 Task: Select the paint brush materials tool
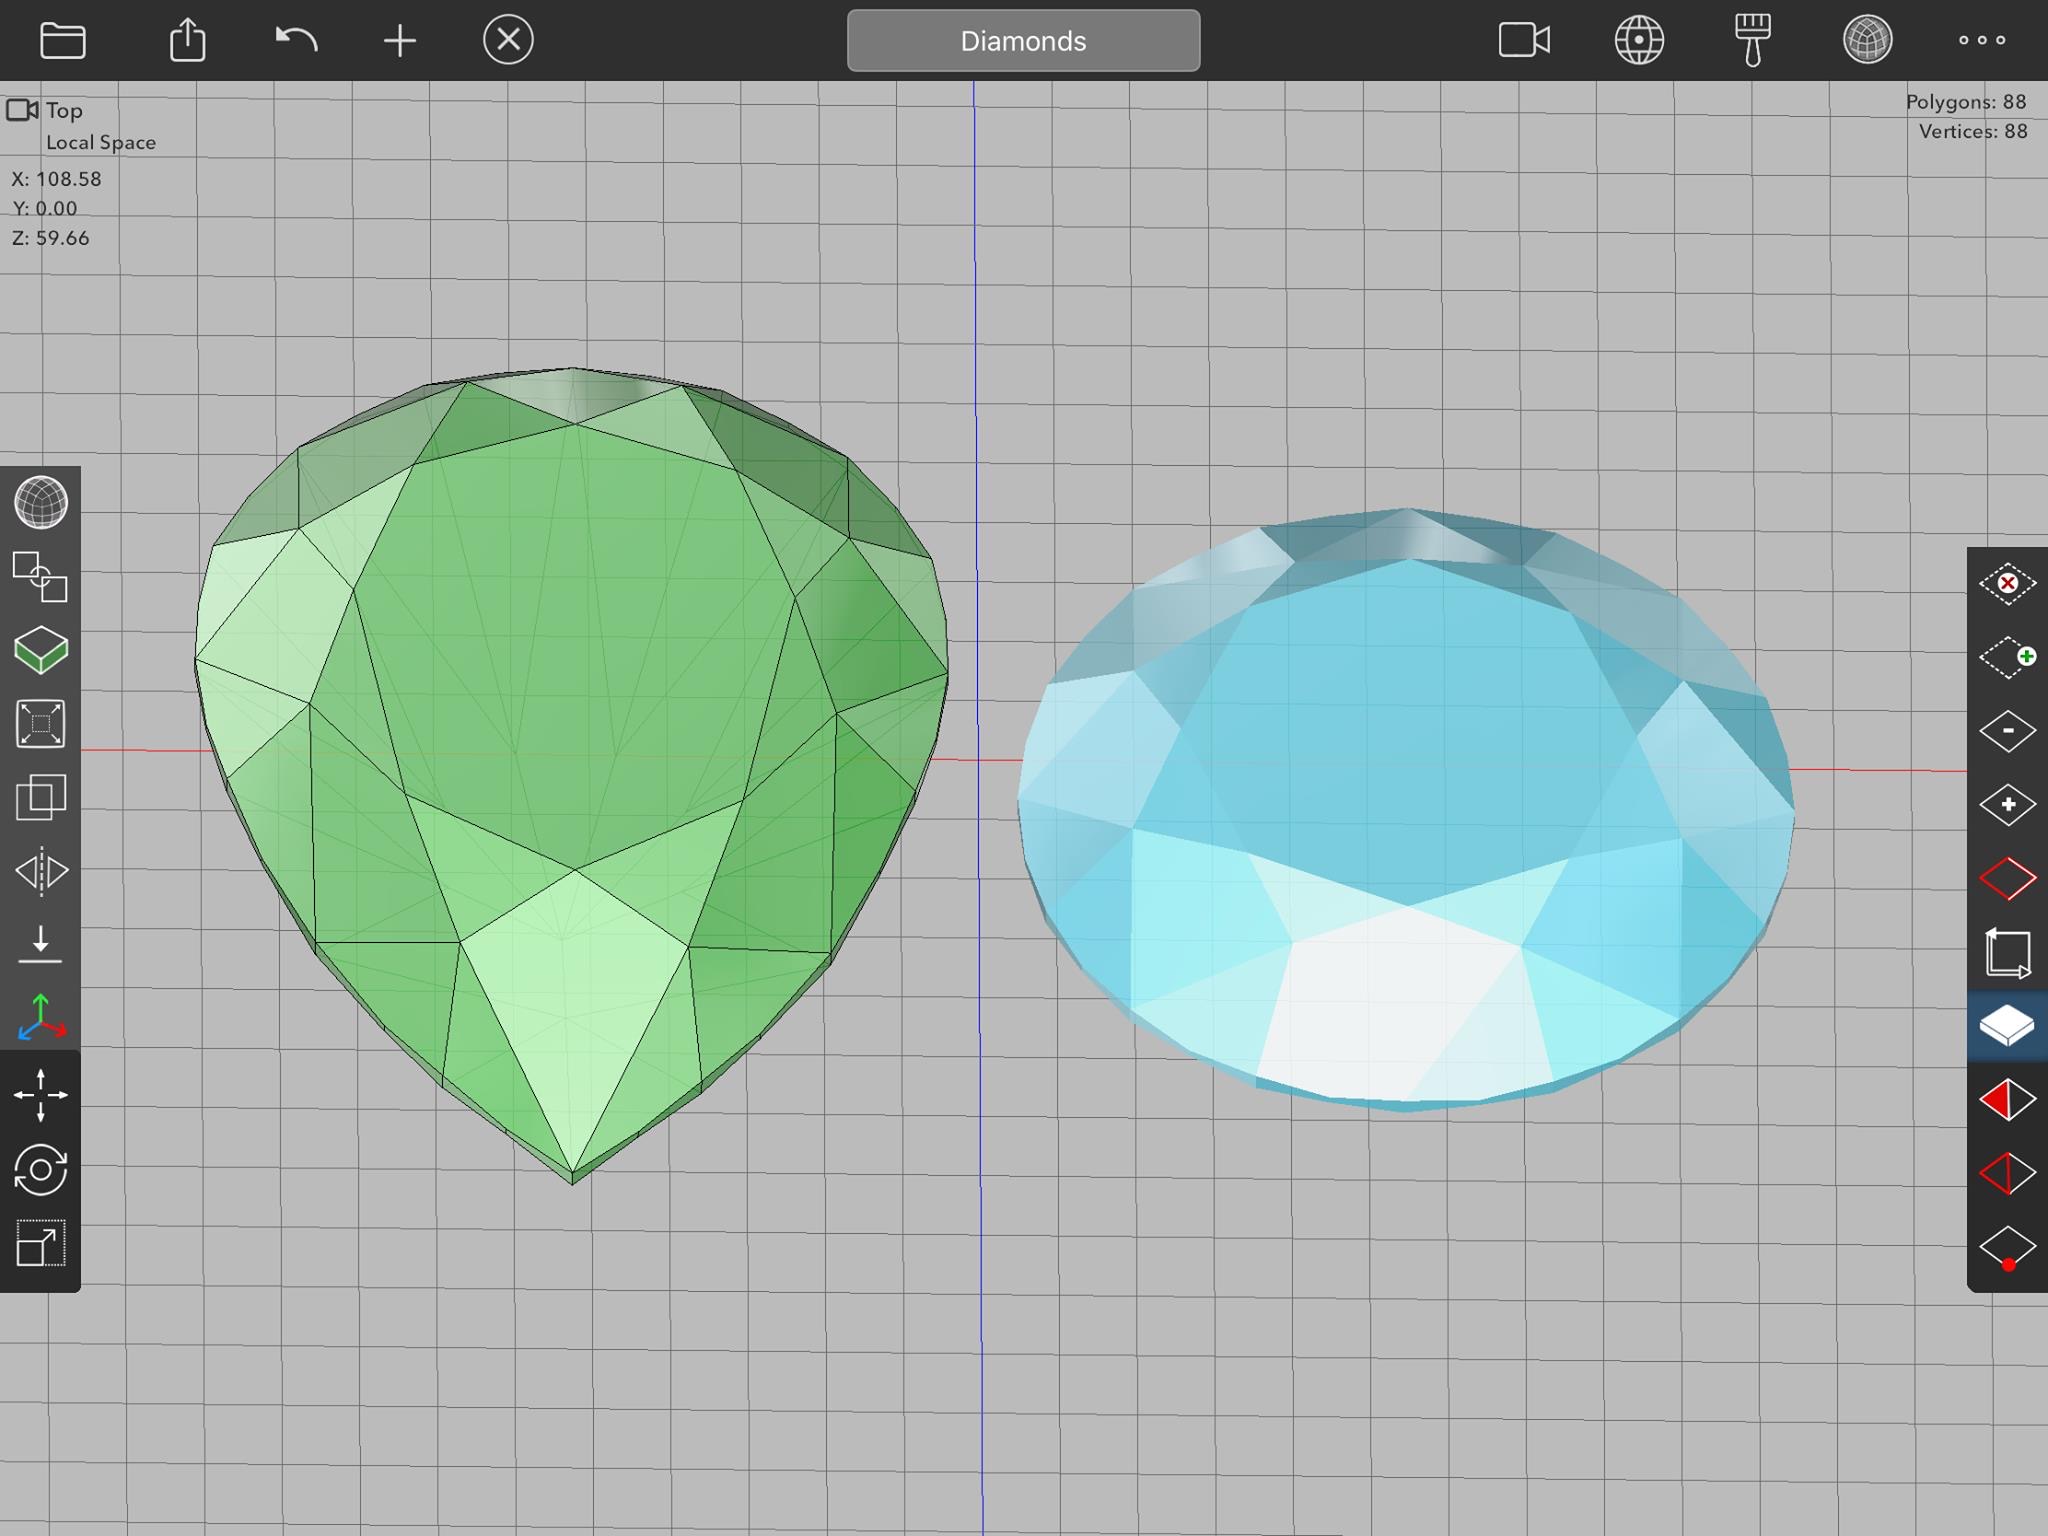click(1752, 41)
